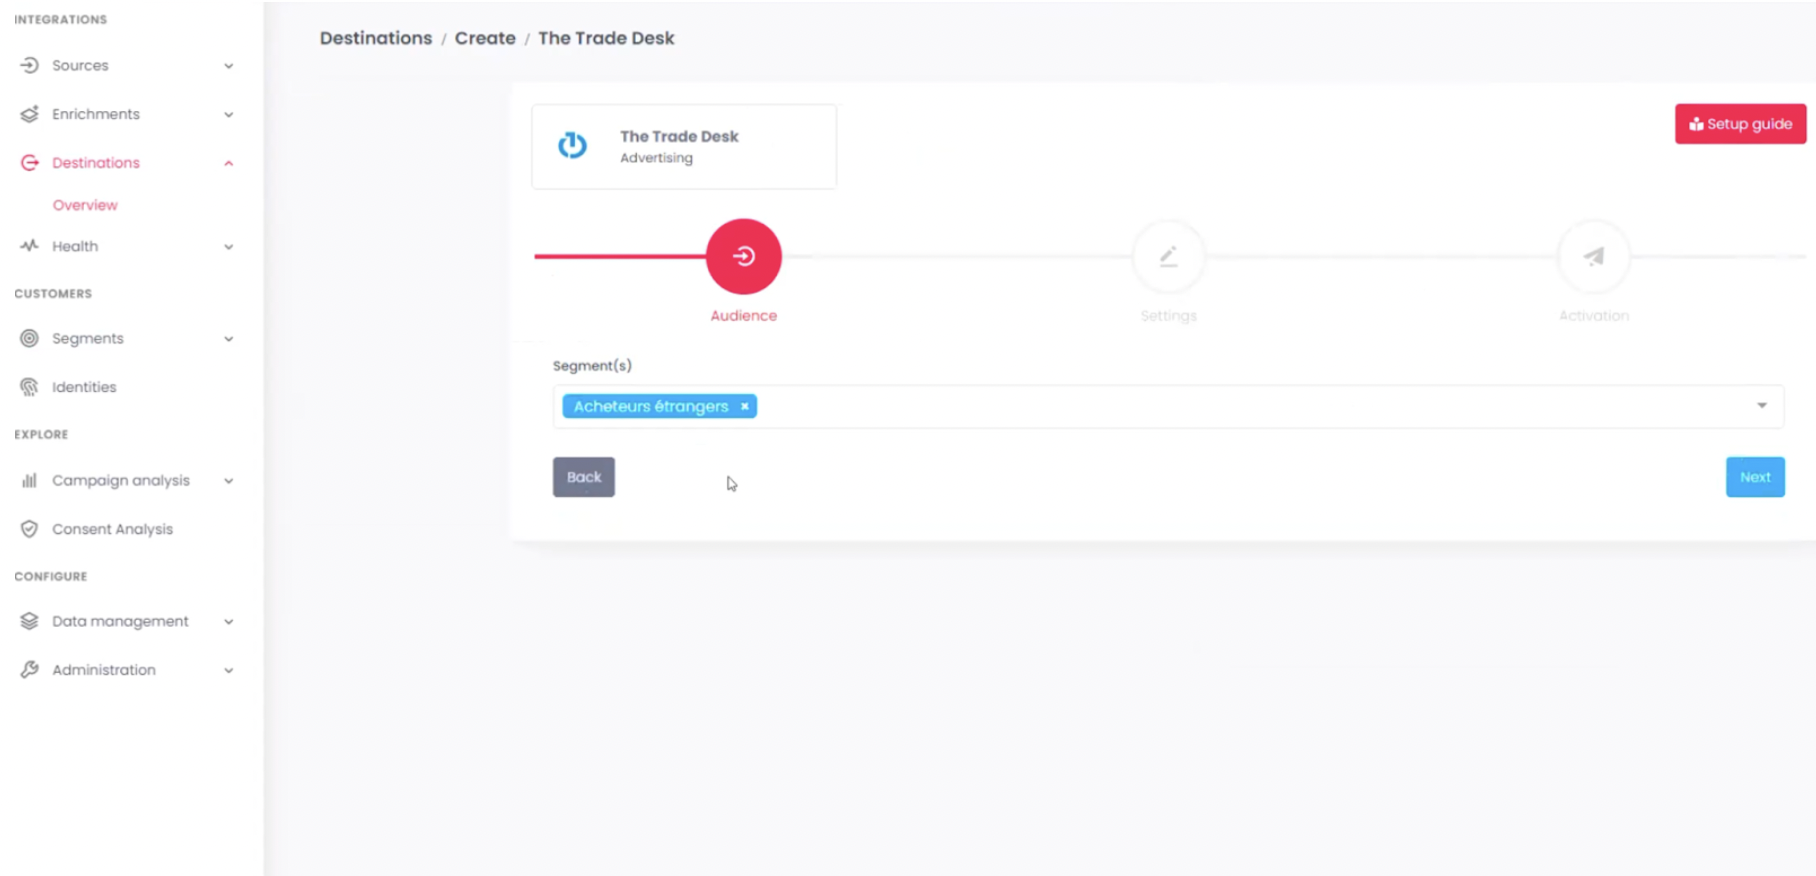This screenshot has height=876, width=1816.
Task: Click the Create breadcrumb link
Action: (485, 38)
